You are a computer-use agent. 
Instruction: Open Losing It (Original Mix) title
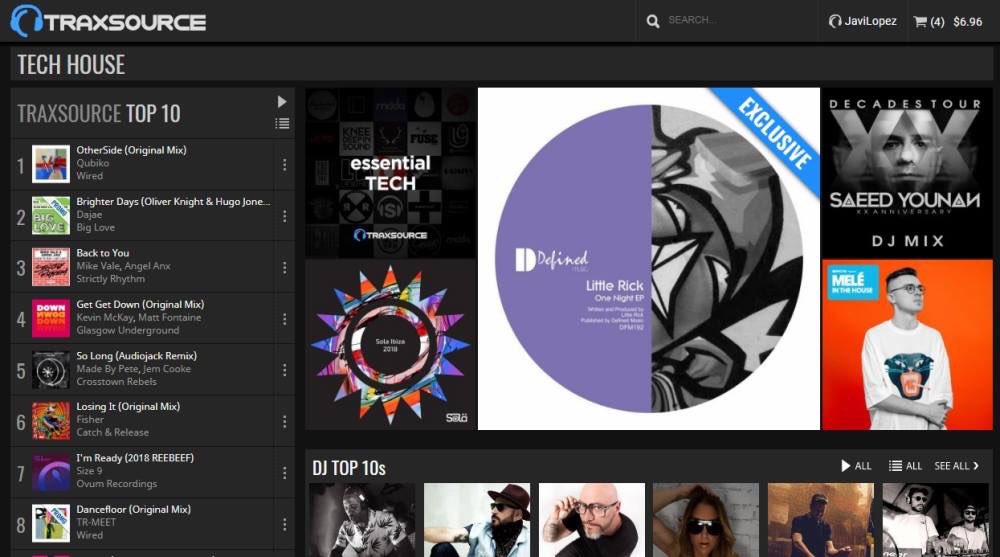pyautogui.click(x=128, y=406)
